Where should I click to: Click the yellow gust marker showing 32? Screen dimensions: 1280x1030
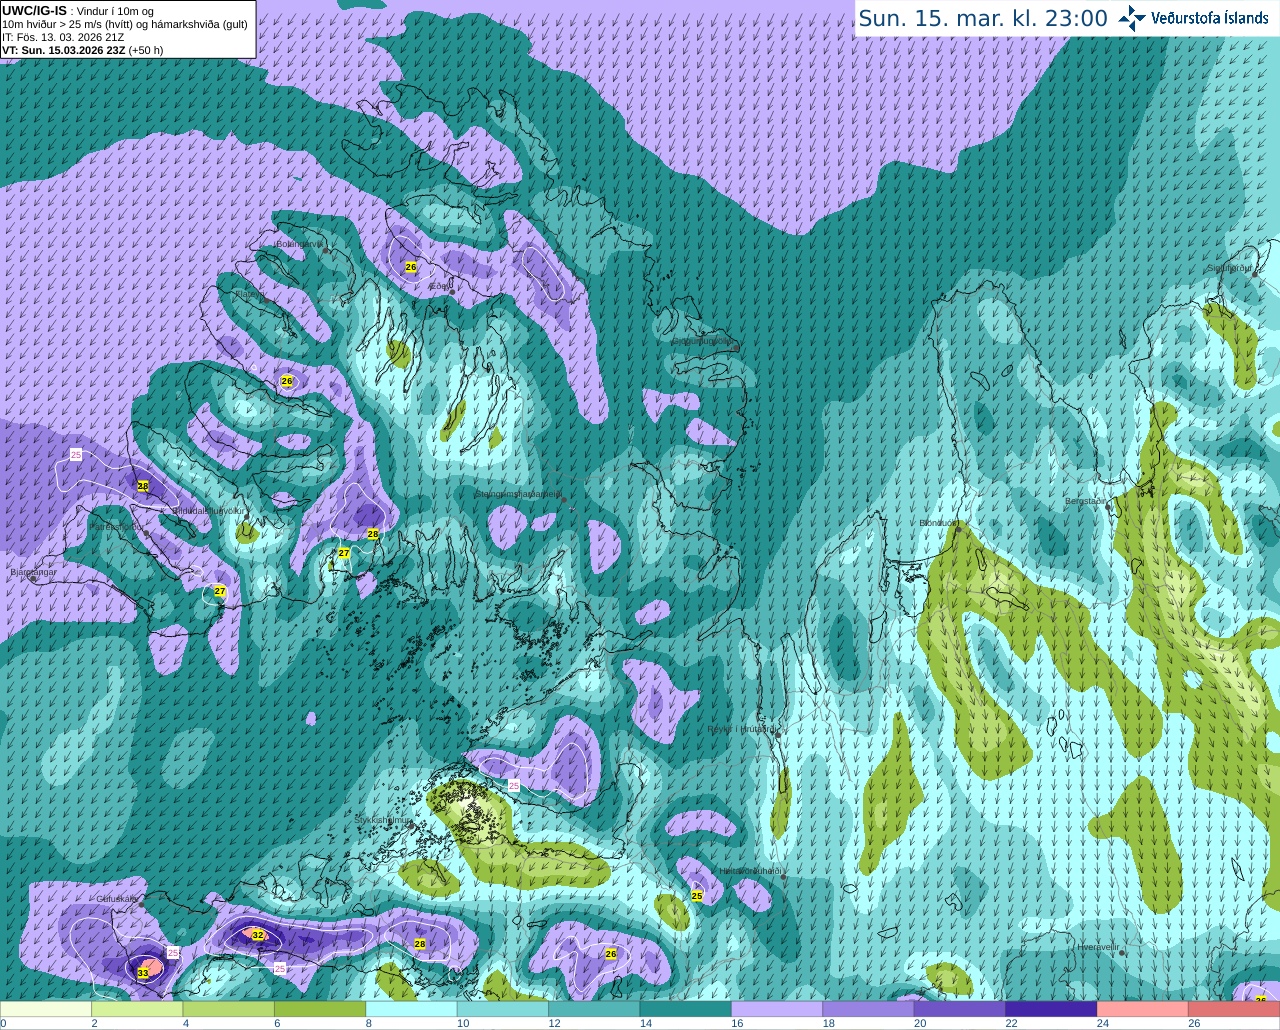[258, 935]
